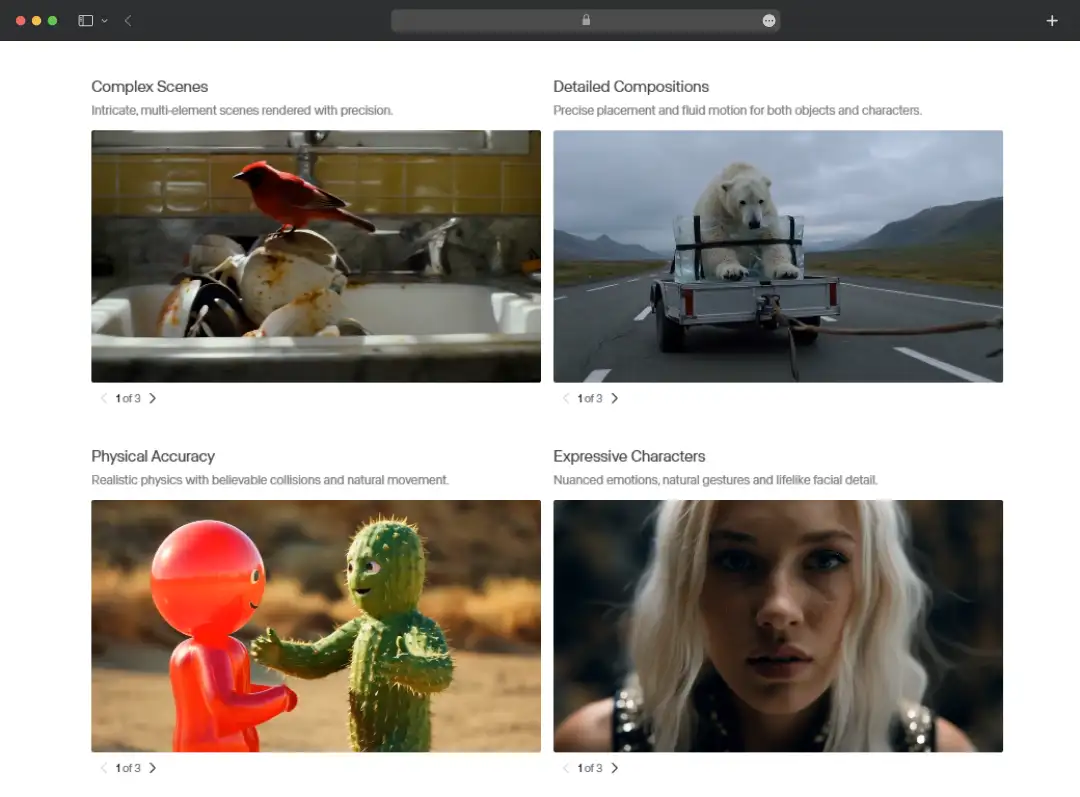Open a new tab with the plus icon
Viewport: 1080px width, 797px height.
pos(1051,20)
